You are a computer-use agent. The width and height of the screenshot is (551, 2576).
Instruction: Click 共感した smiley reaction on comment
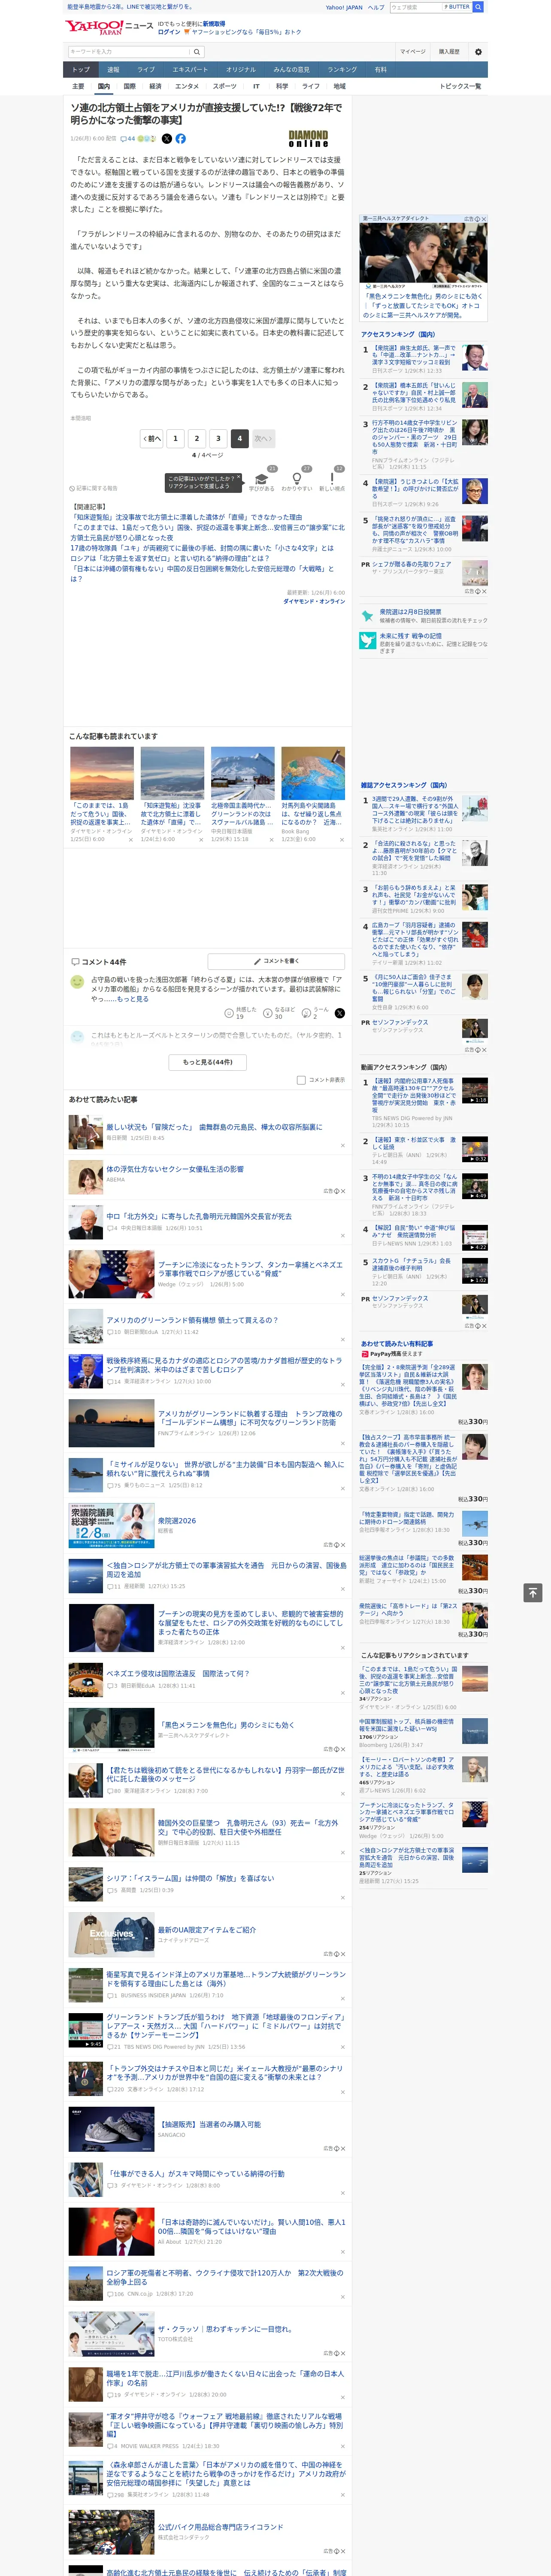[241, 1013]
